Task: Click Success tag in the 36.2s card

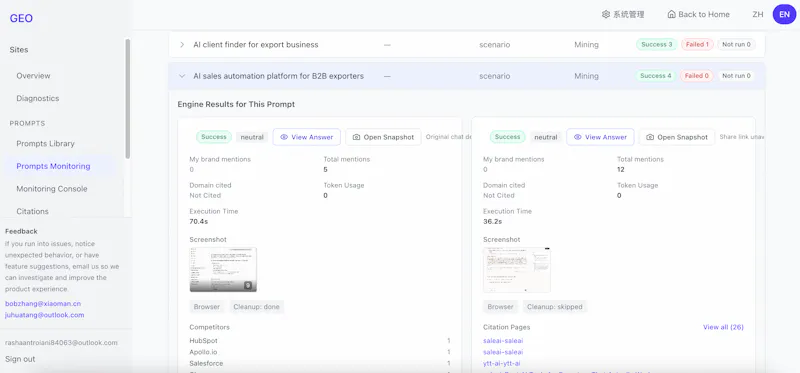Action: 508,137
